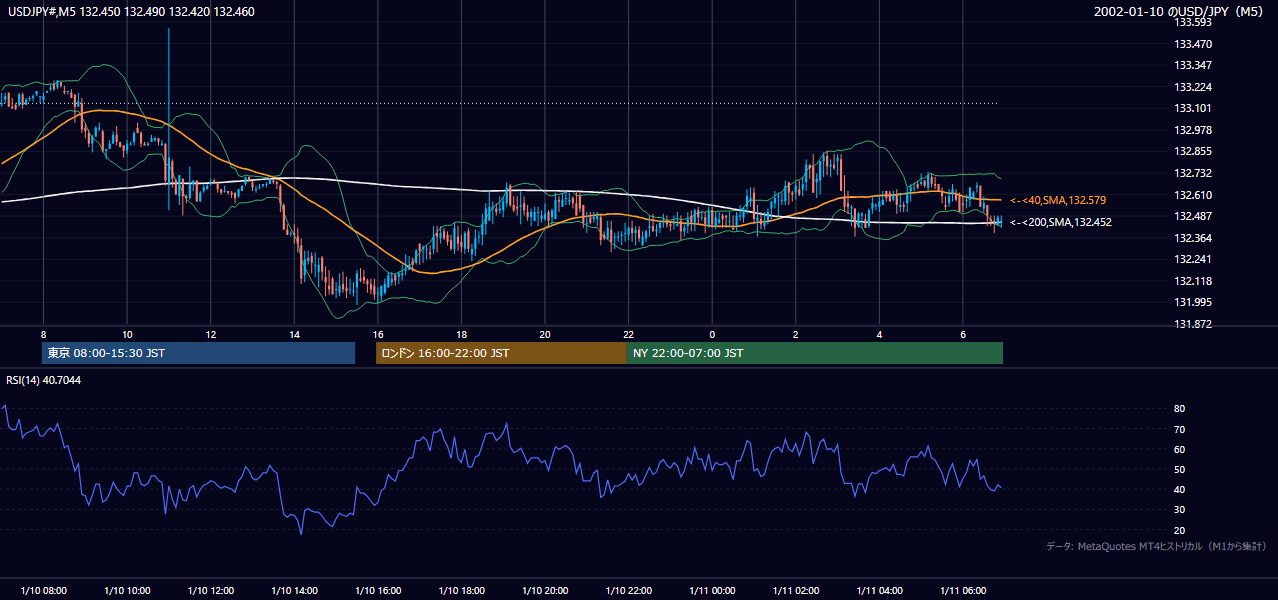Select the London 16:00-22:00 JST session bar
Screen dimensions: 1278x600
click(501, 353)
